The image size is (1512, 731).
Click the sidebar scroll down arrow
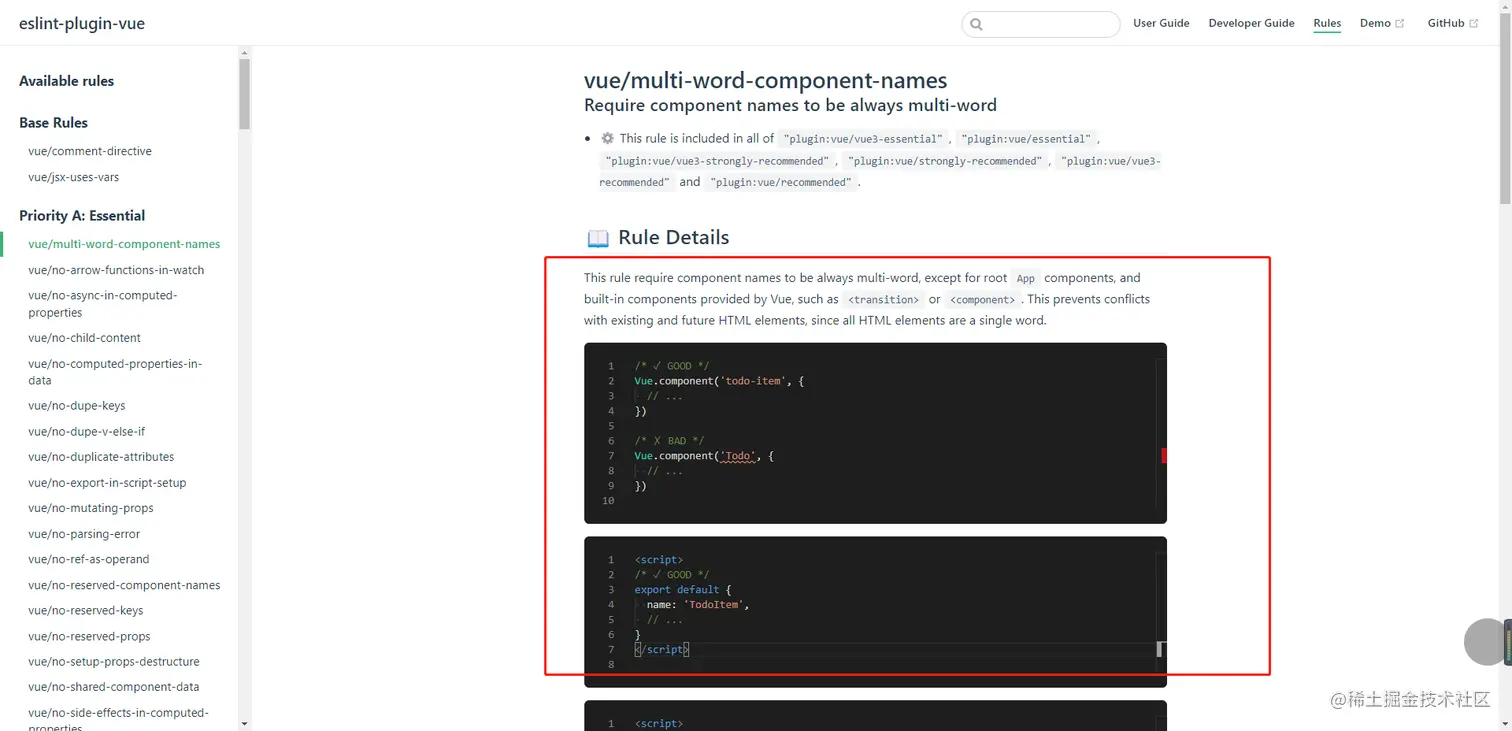245,724
